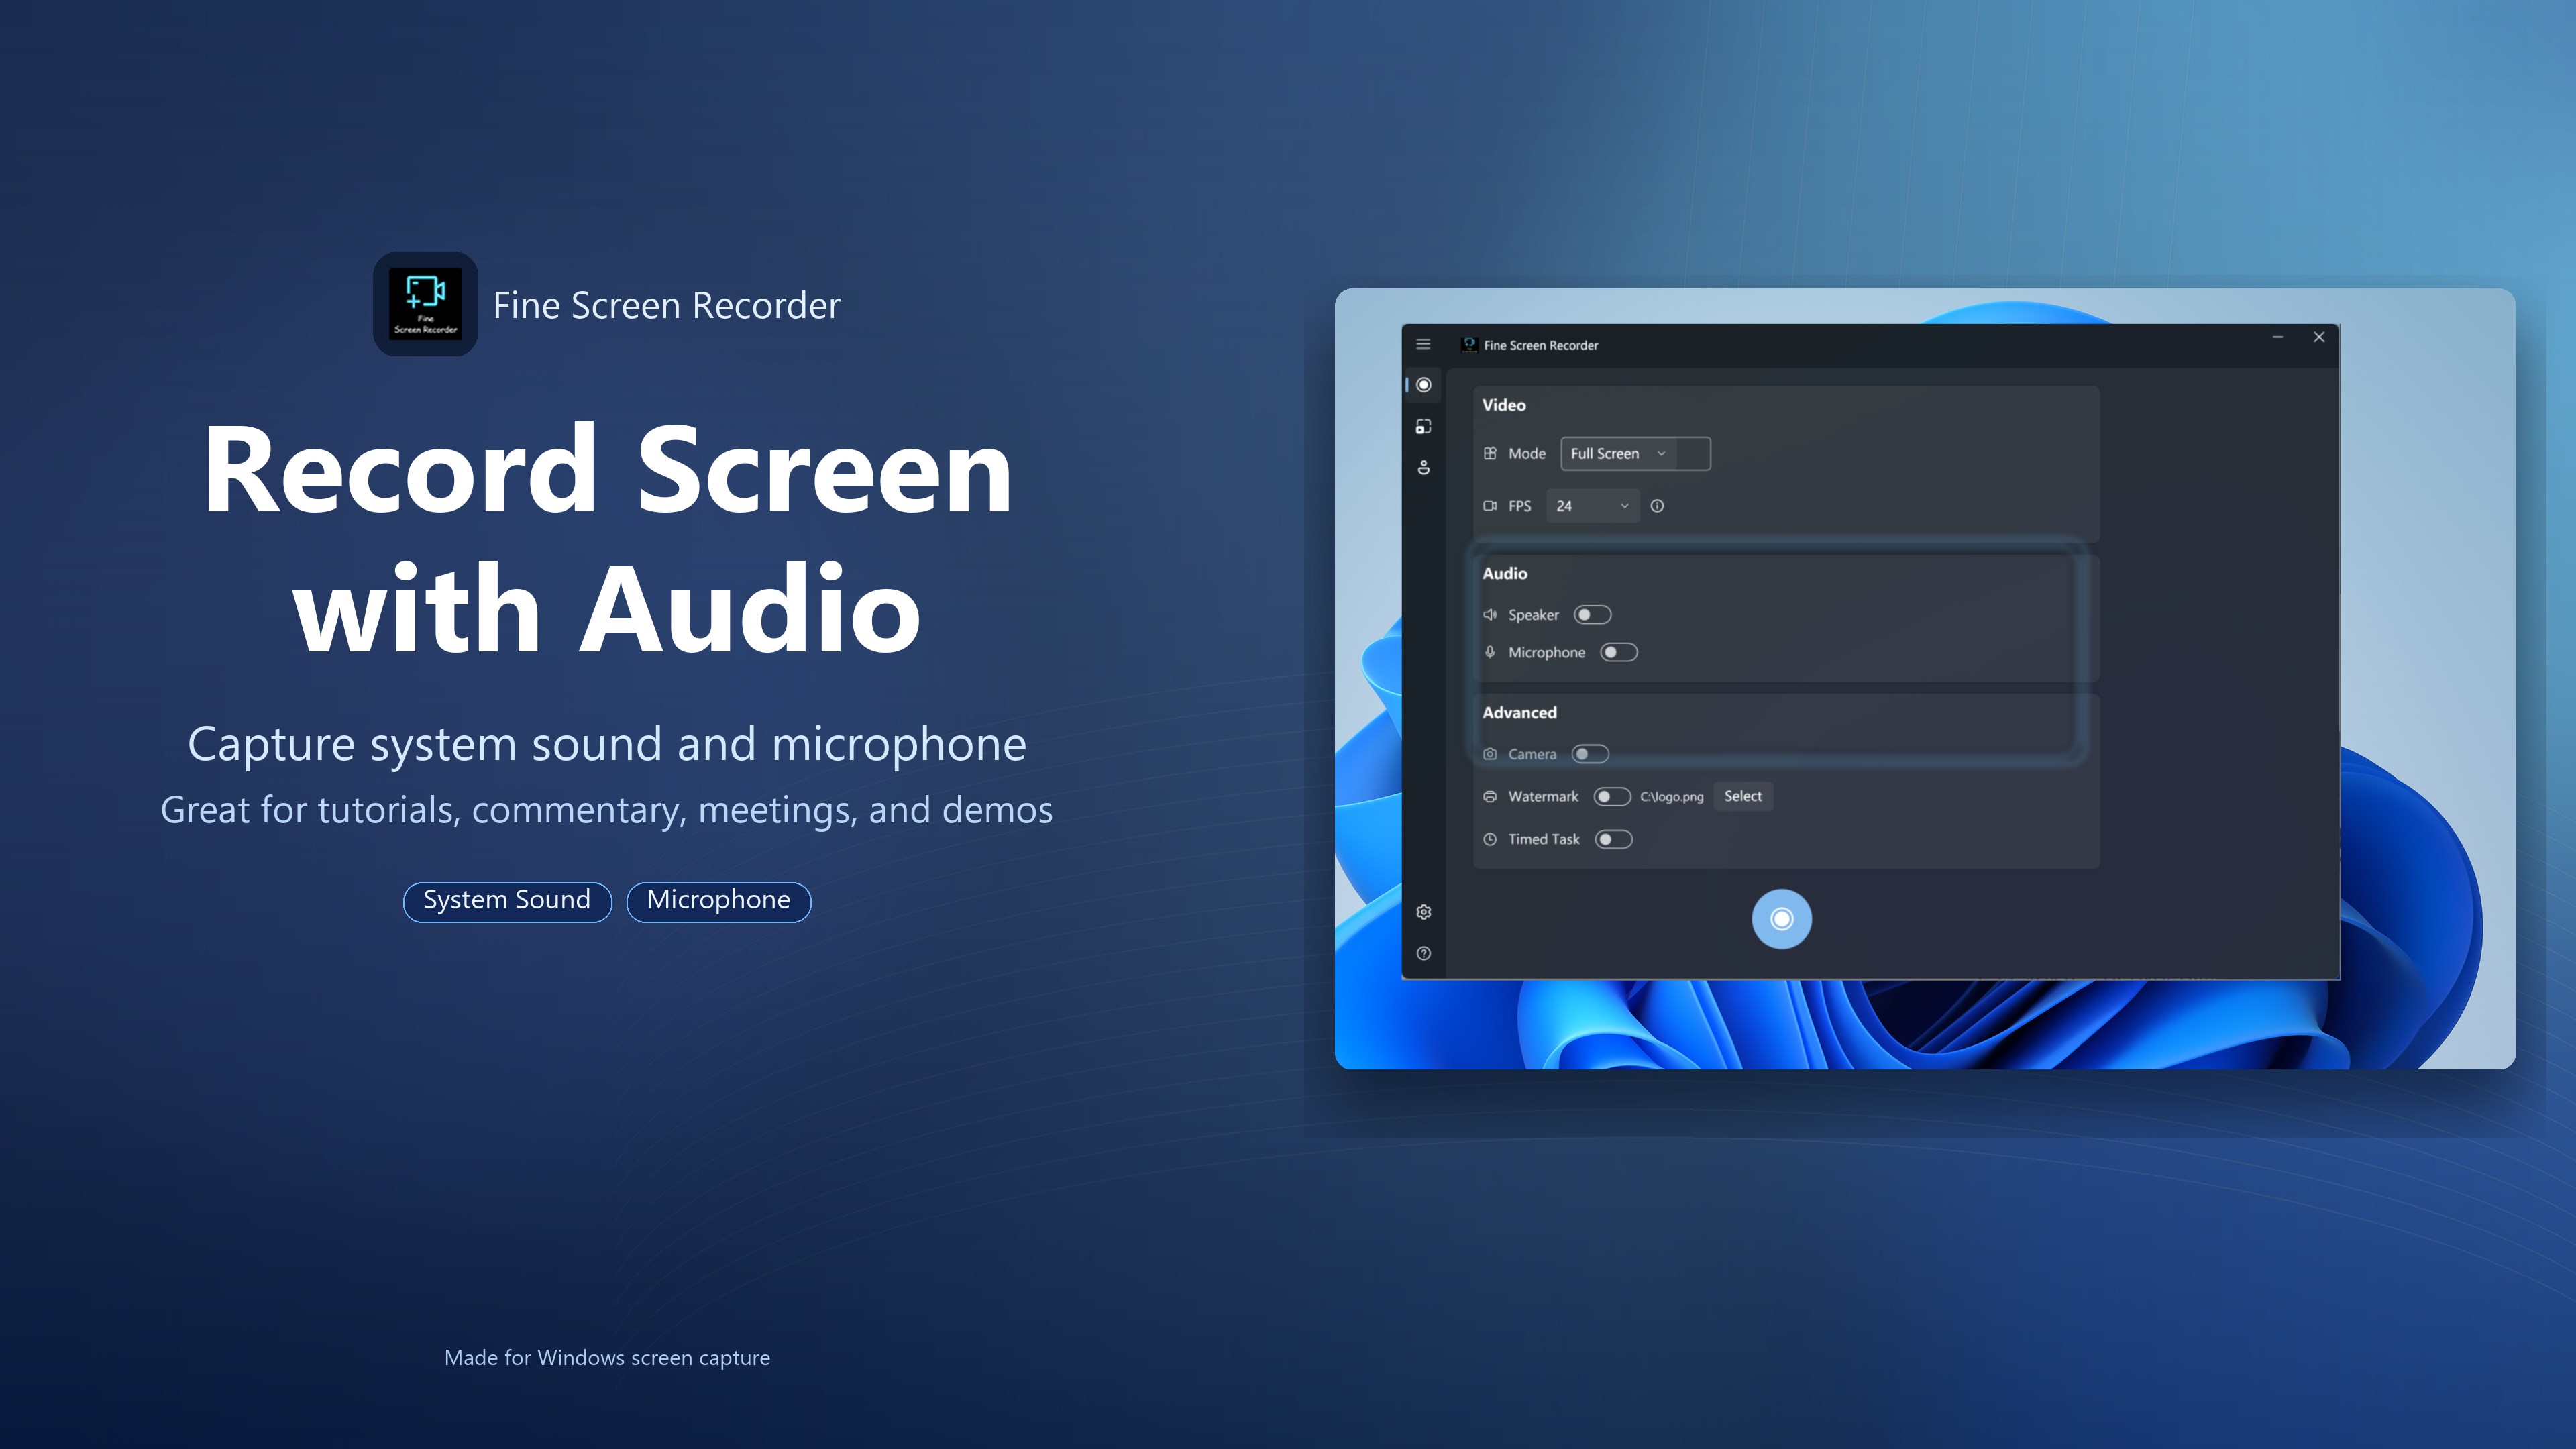Open the webcam person sidebar icon

(x=1424, y=467)
